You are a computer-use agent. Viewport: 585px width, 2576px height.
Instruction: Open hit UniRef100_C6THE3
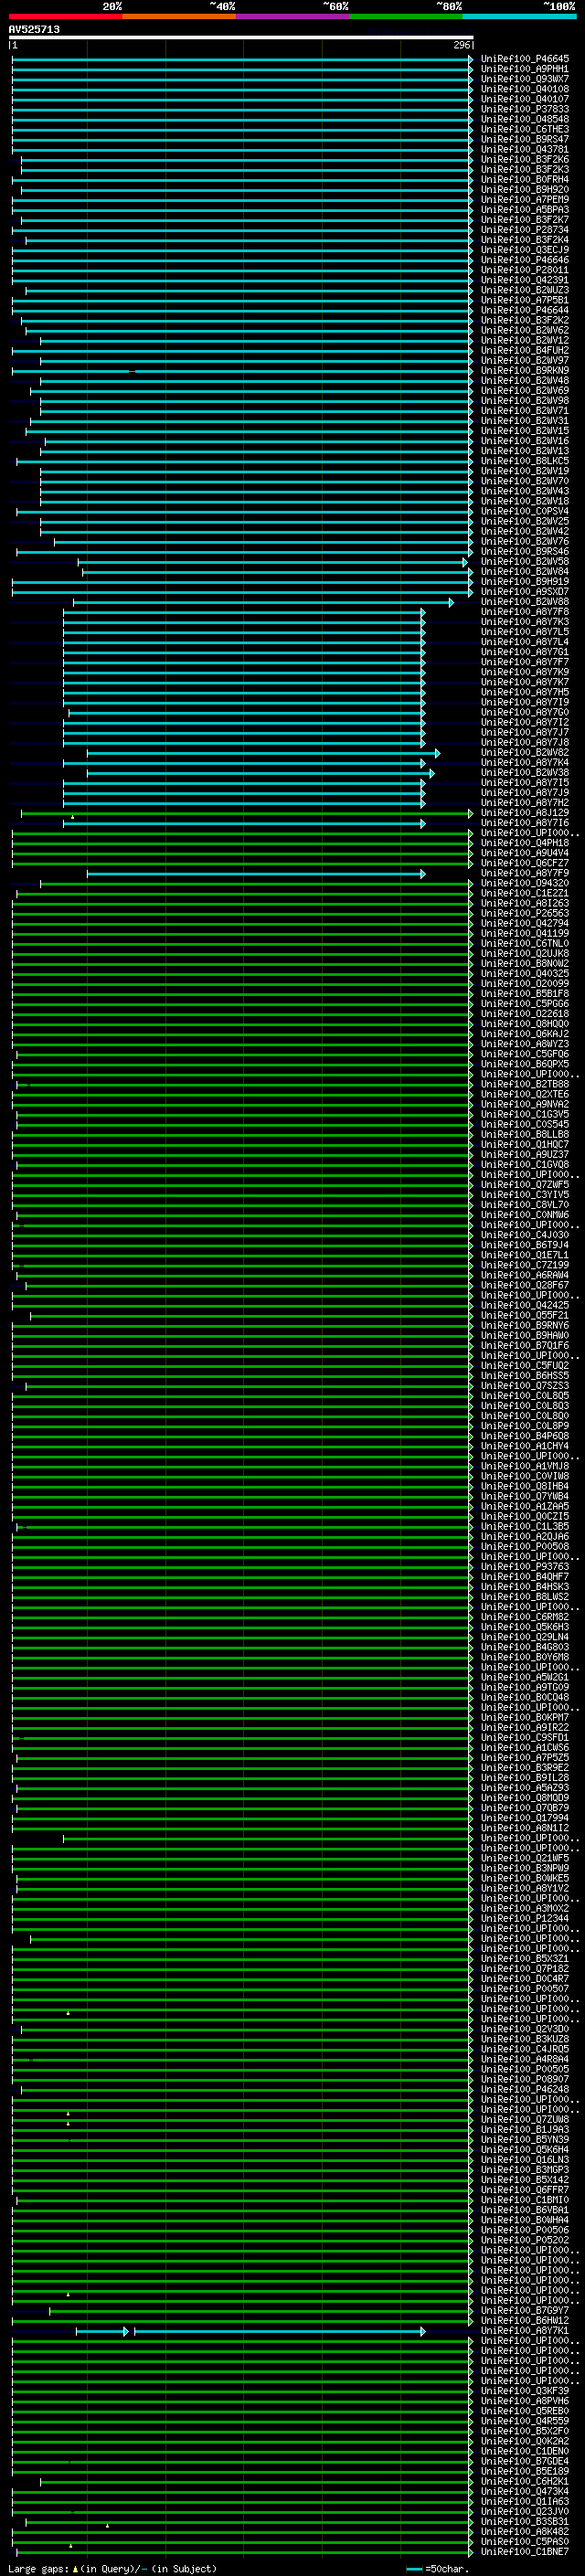(525, 129)
